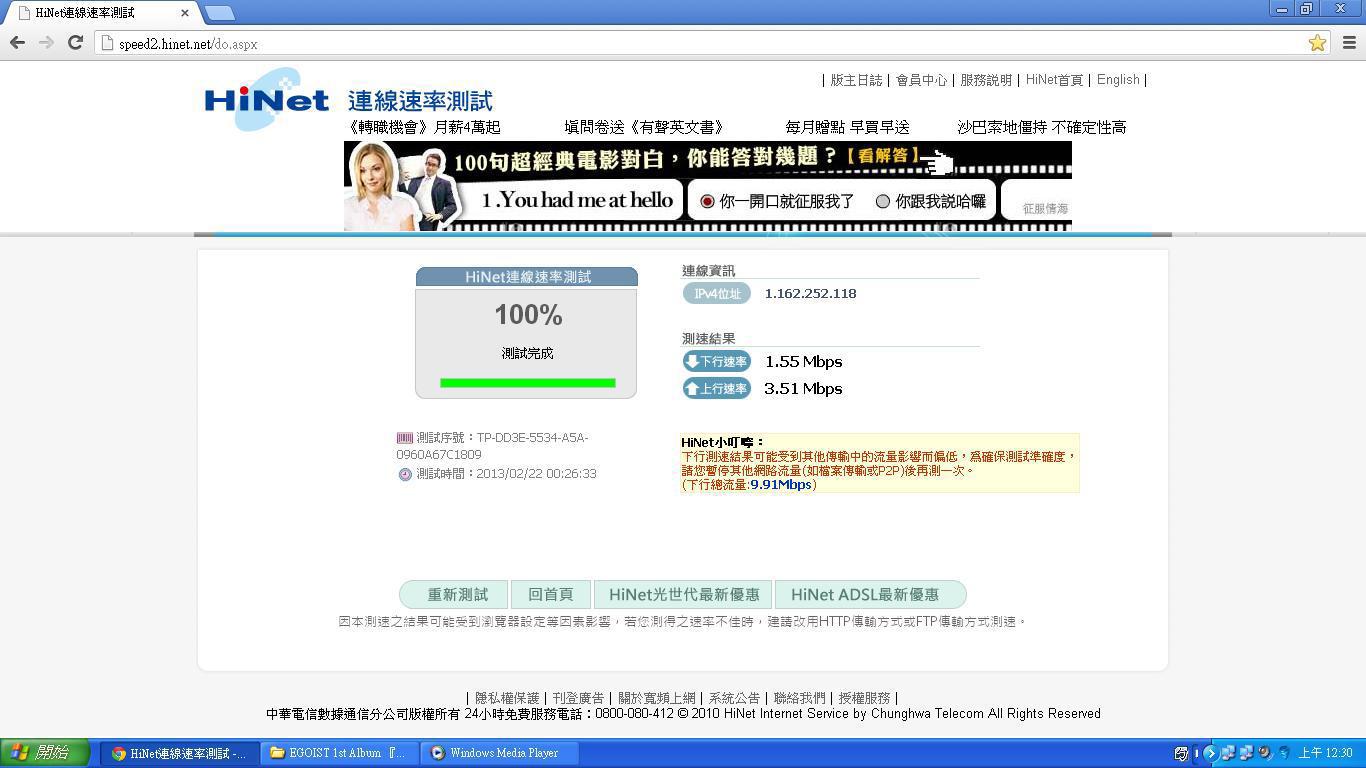Click the upload result 3.51 Mbps
The height and width of the screenshot is (768, 1366).
(x=803, y=388)
